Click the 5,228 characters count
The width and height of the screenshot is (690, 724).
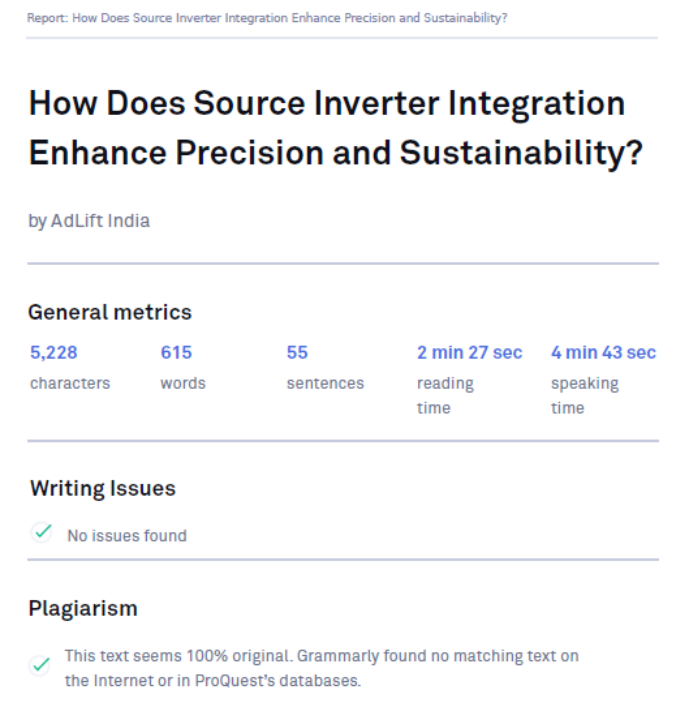click(x=54, y=352)
